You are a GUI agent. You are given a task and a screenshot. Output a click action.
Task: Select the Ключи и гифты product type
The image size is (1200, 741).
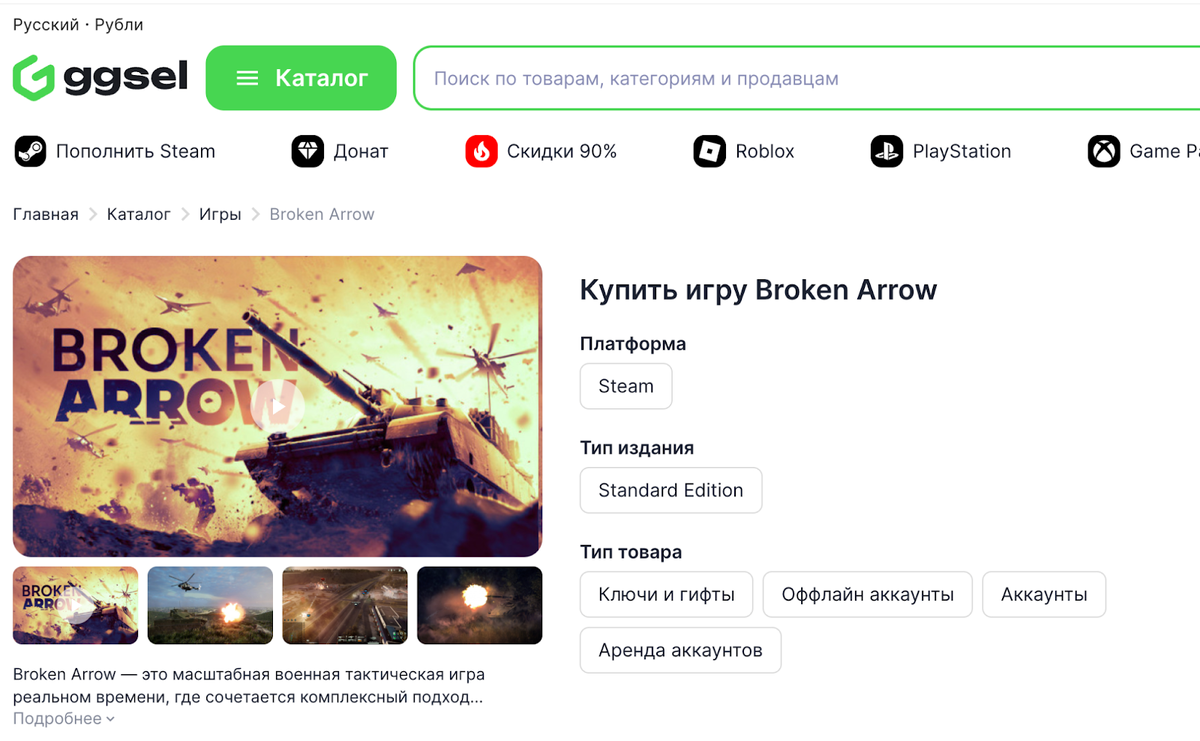coord(667,594)
